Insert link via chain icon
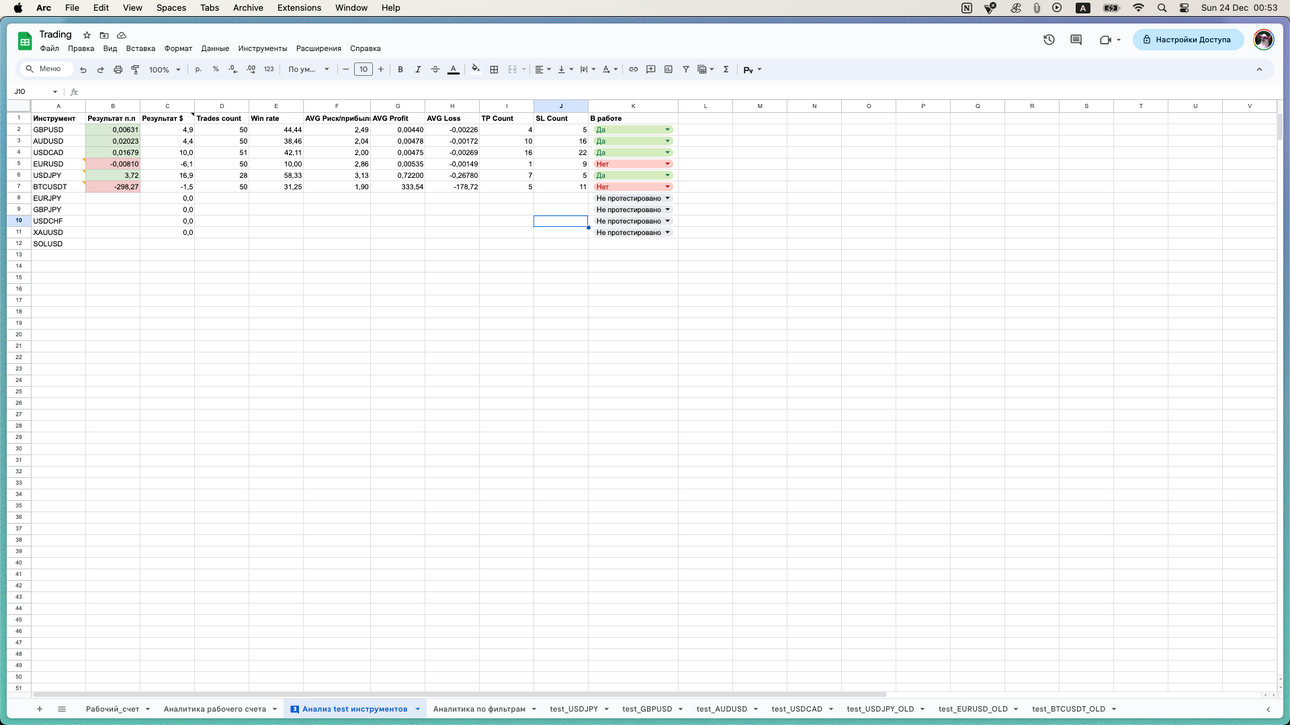 click(633, 70)
